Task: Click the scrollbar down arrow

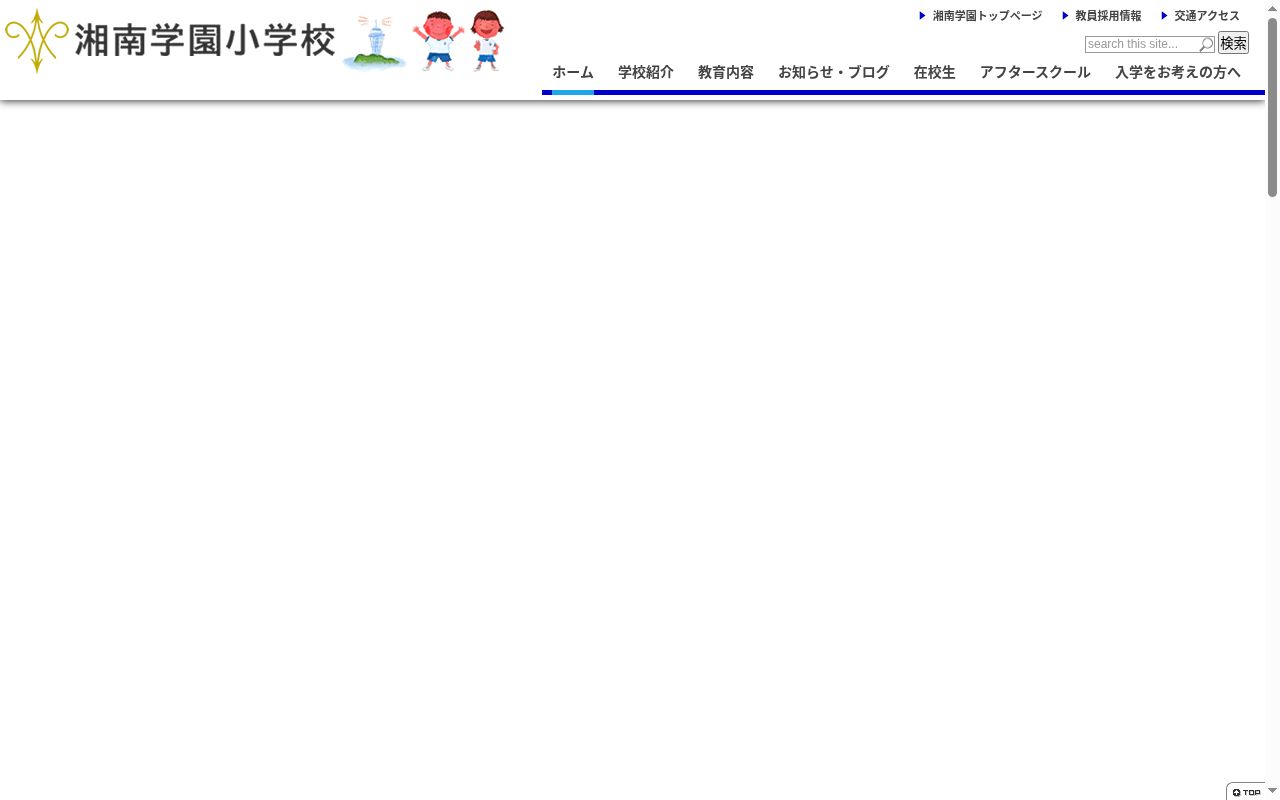Action: point(1273,791)
